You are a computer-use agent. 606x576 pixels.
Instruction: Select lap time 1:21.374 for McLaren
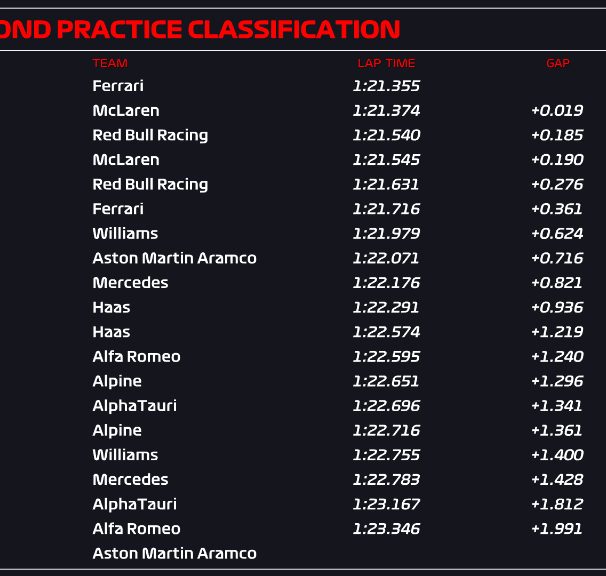click(386, 111)
